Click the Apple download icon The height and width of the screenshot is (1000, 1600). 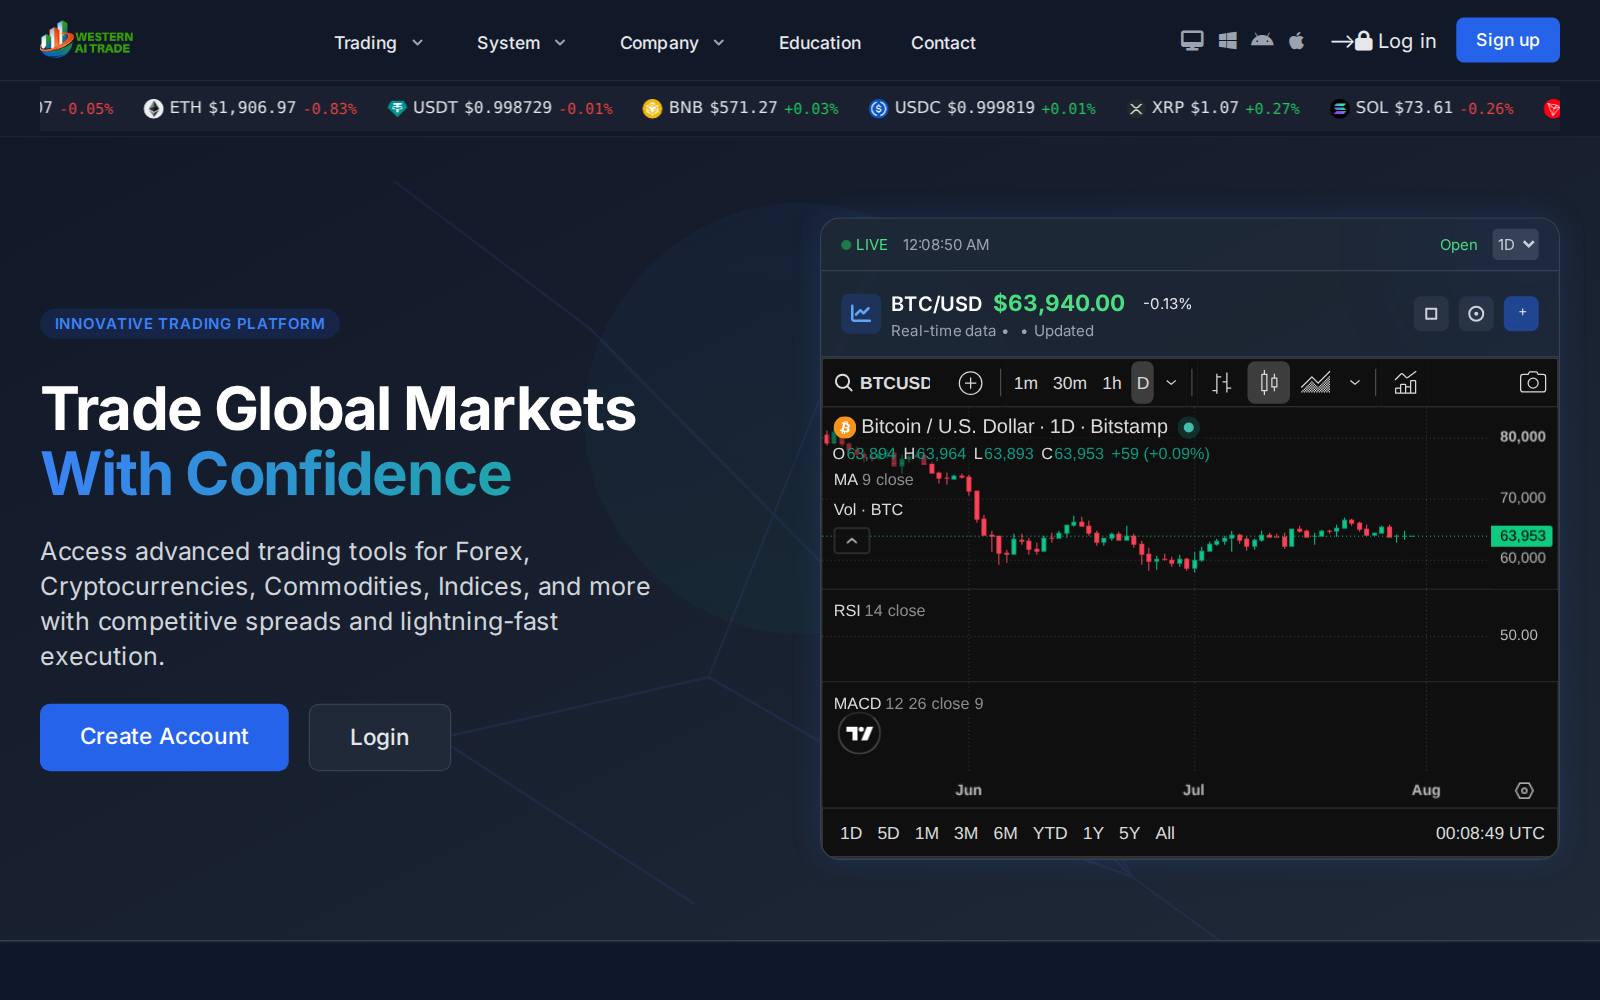1297,41
